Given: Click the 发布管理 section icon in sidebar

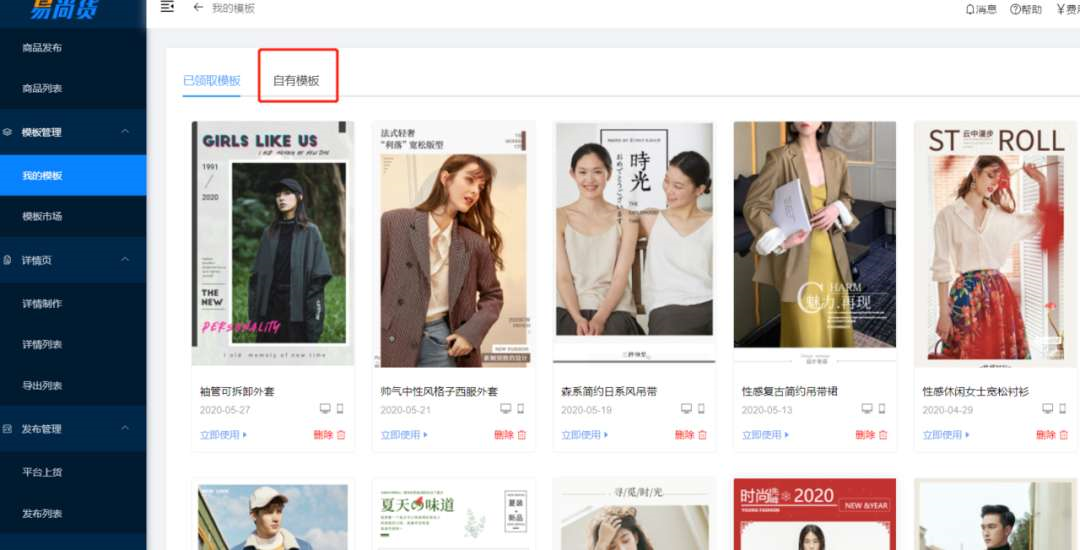Looking at the screenshot, I should tap(8, 428).
